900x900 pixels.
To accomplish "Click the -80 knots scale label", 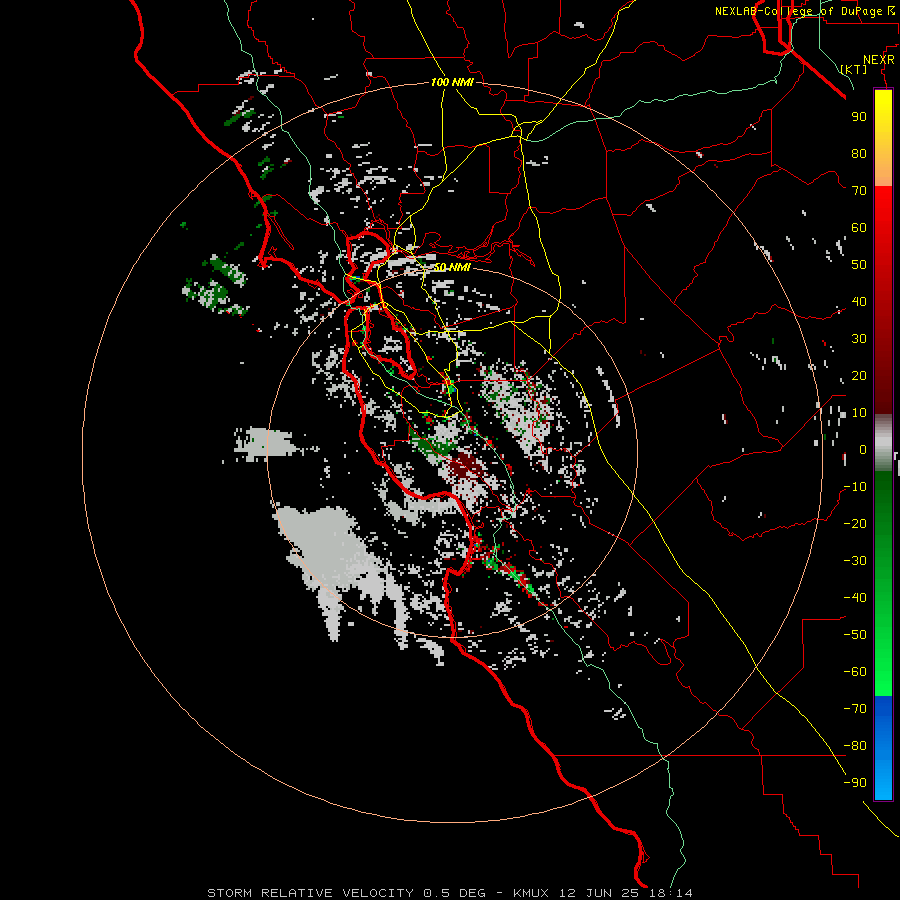I will point(855,746).
